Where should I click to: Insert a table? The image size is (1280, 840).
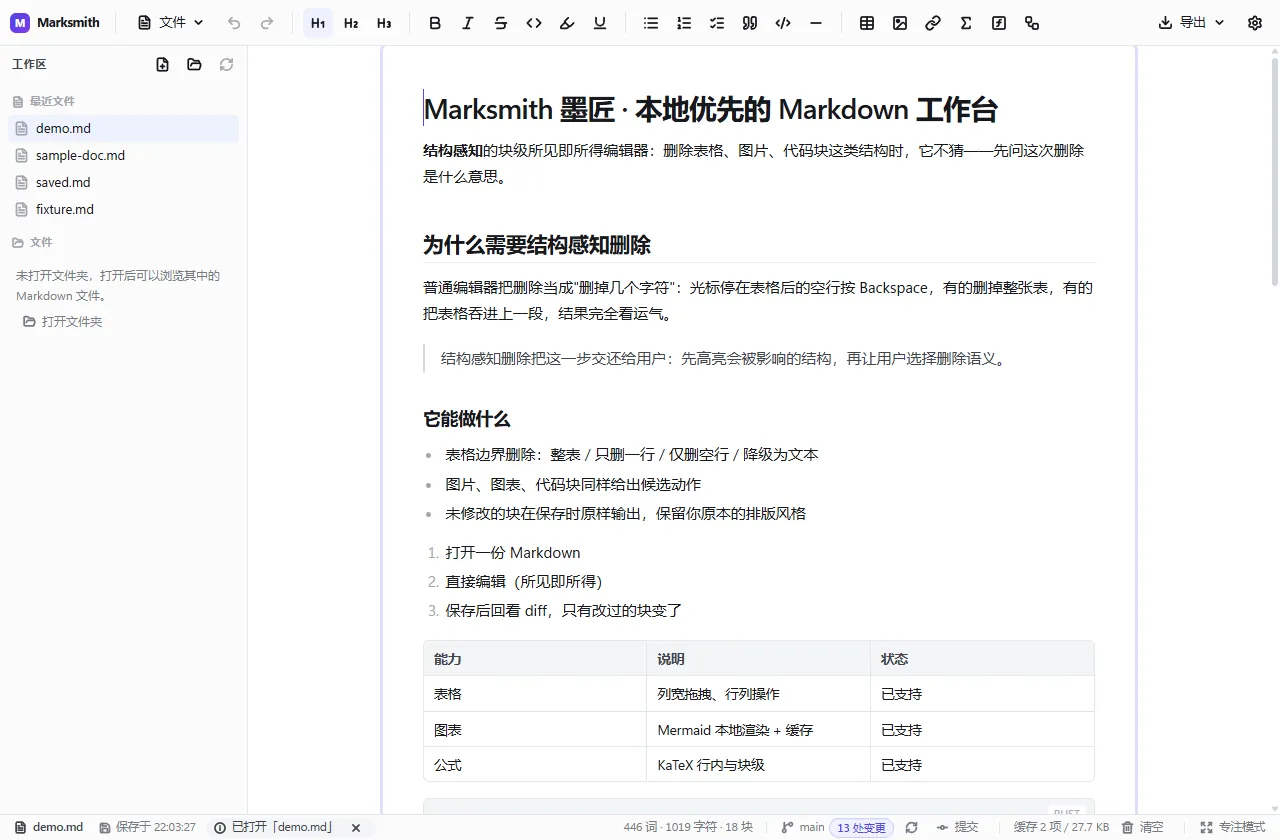click(x=867, y=23)
